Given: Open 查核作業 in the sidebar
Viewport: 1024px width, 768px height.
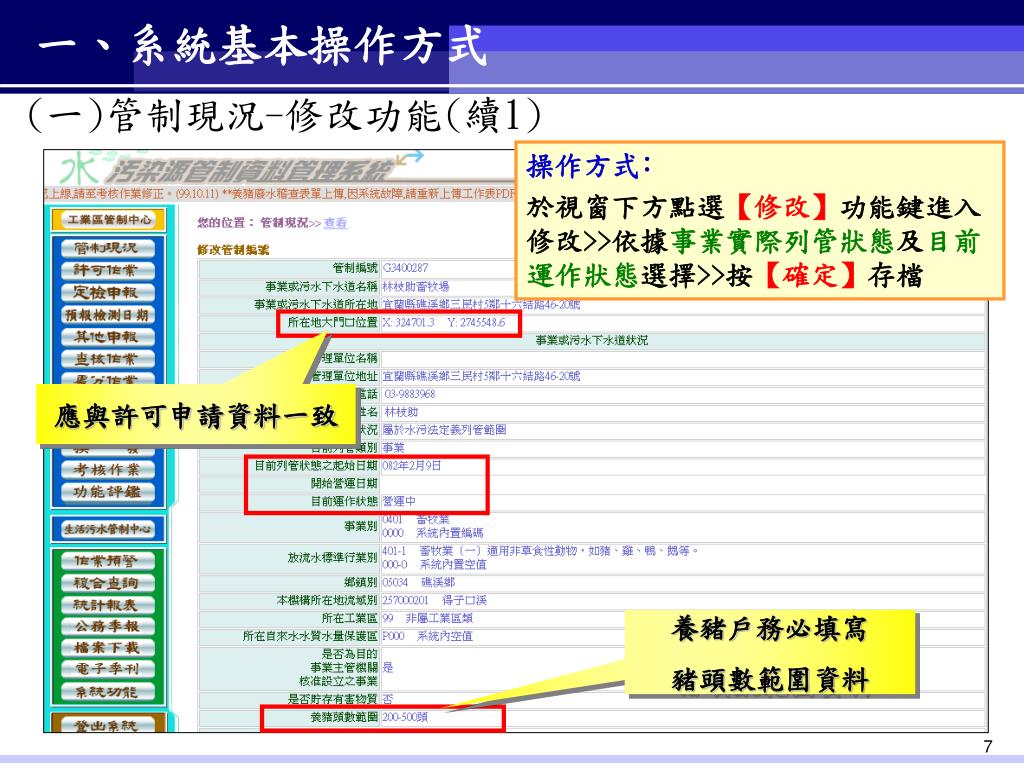Looking at the screenshot, I should (x=108, y=359).
